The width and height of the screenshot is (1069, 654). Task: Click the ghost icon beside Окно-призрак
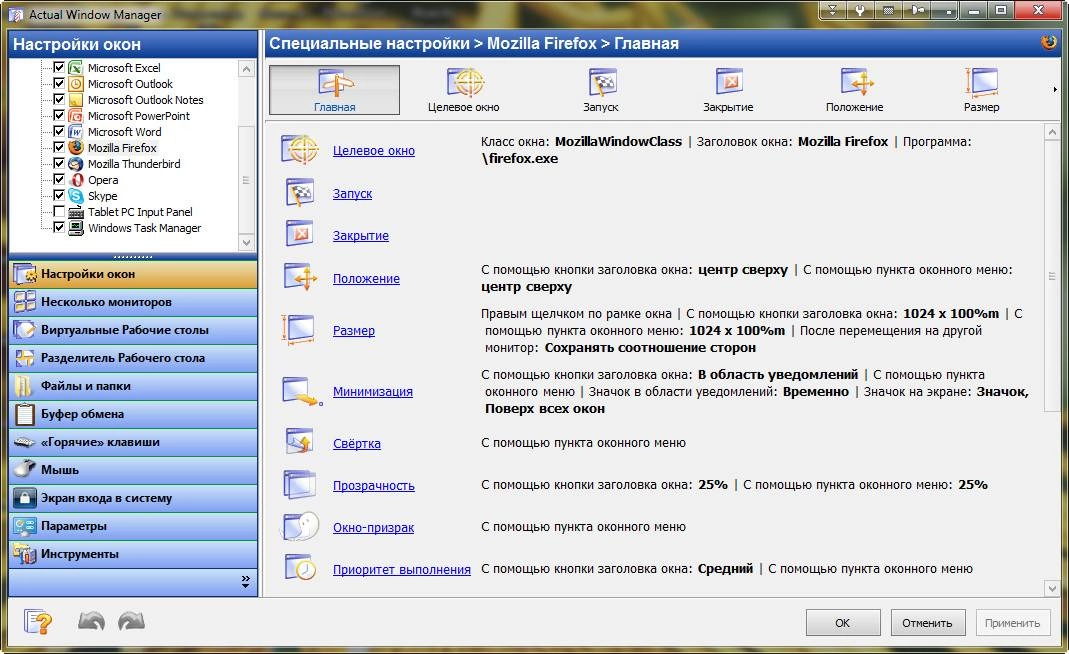300,526
